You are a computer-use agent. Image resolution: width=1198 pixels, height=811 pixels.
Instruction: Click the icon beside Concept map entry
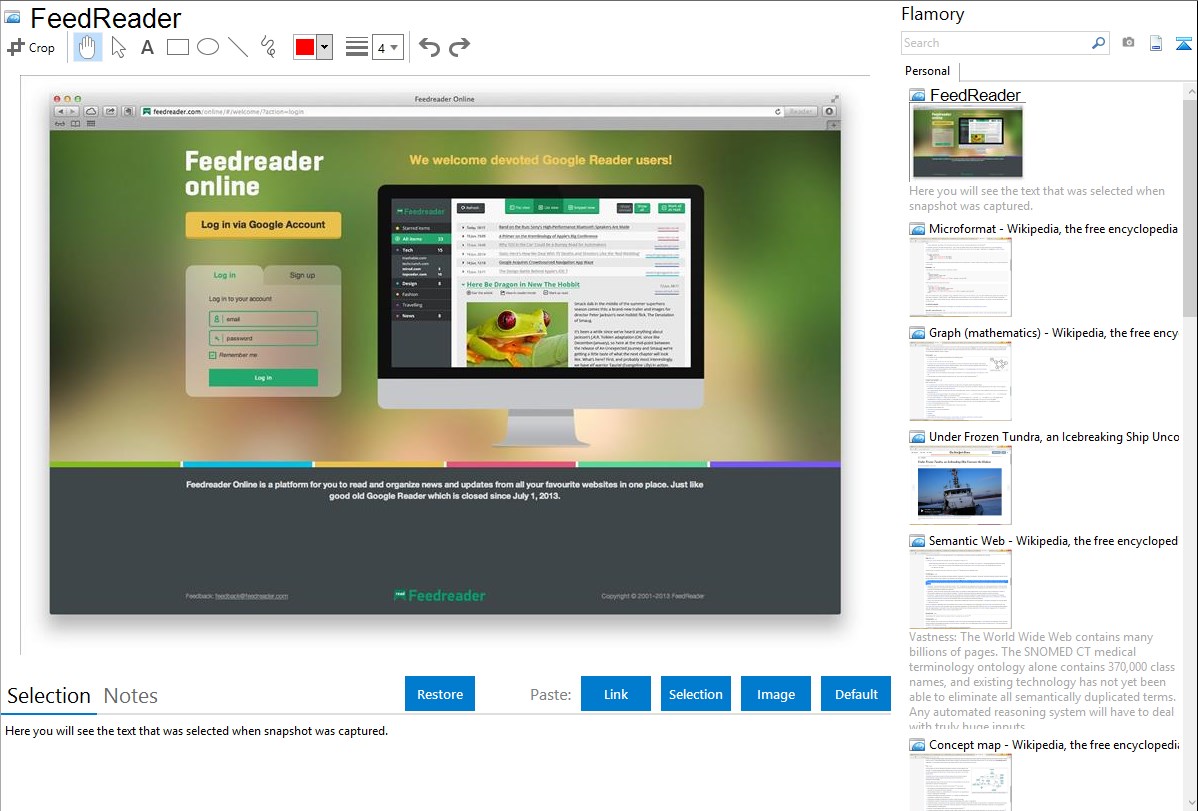click(x=918, y=744)
